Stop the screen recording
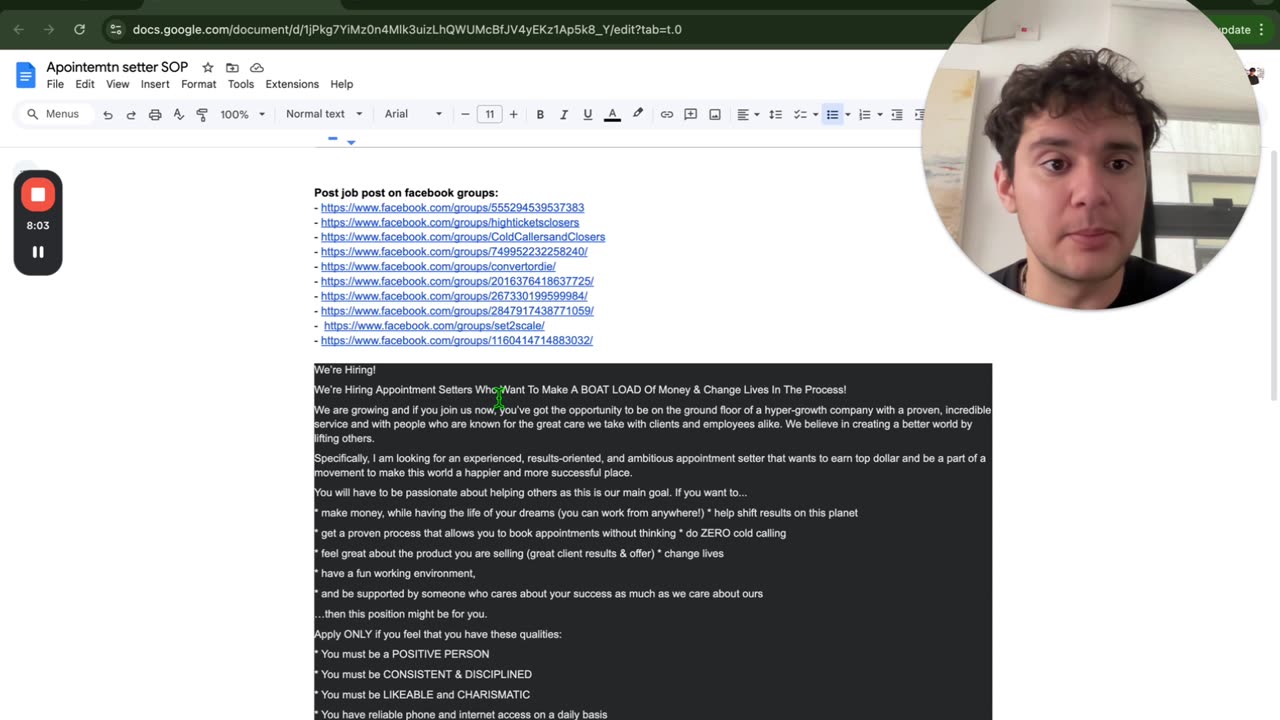 pos(38,195)
